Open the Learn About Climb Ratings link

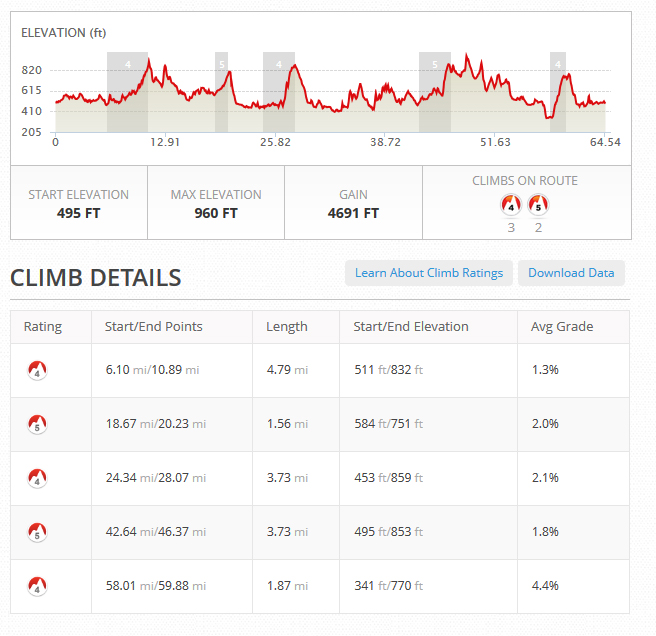(x=429, y=273)
